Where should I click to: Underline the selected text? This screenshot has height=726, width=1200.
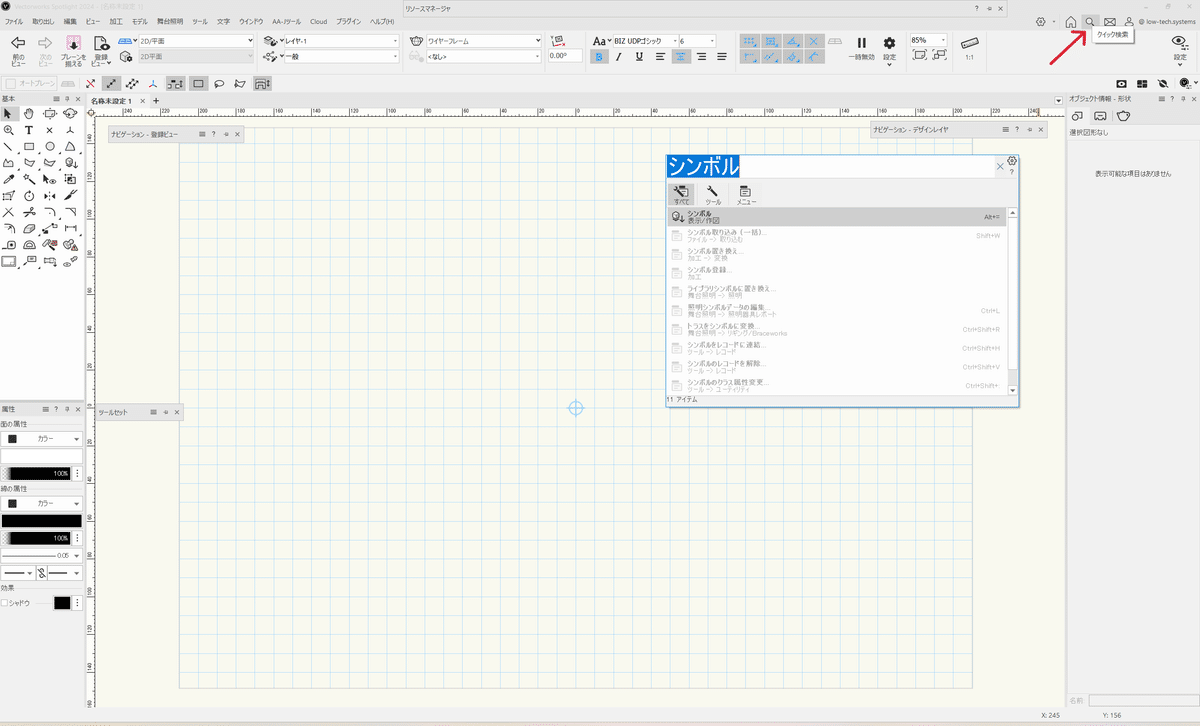pyautogui.click(x=637, y=57)
